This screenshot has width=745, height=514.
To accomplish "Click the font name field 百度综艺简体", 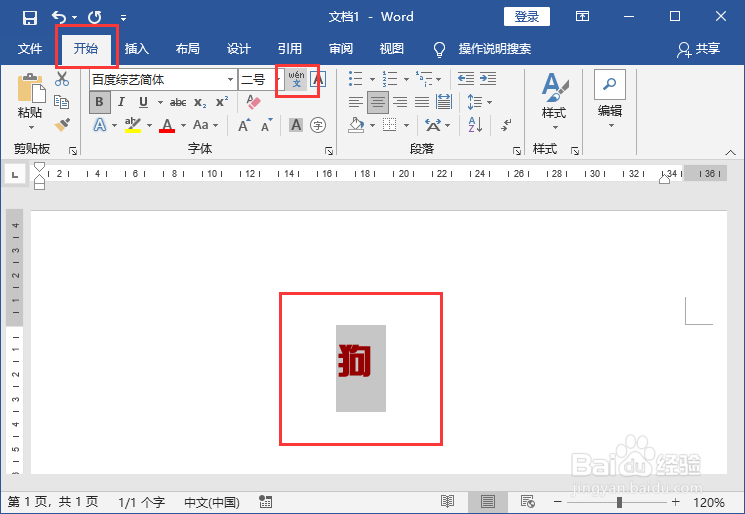I will click(x=158, y=79).
